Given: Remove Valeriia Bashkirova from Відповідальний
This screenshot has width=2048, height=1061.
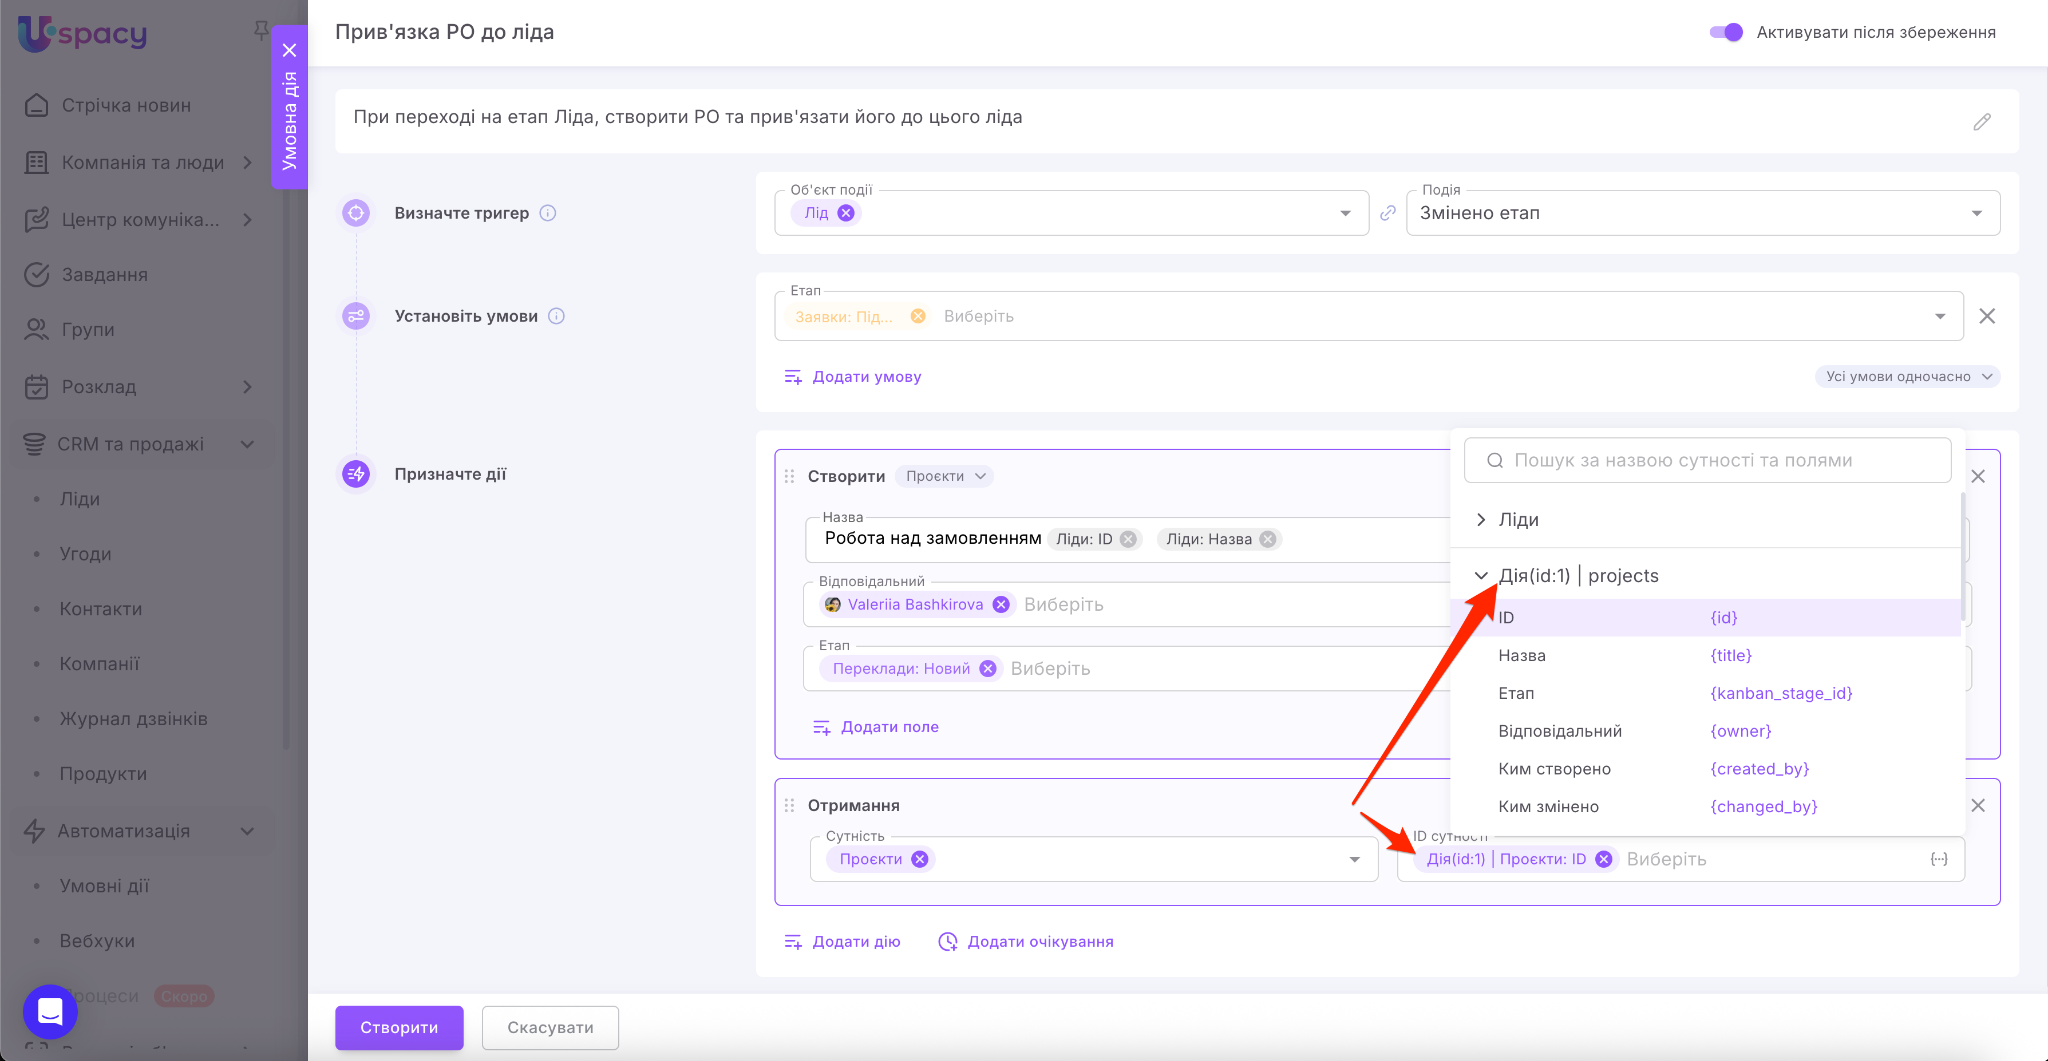Looking at the screenshot, I should click(1000, 605).
